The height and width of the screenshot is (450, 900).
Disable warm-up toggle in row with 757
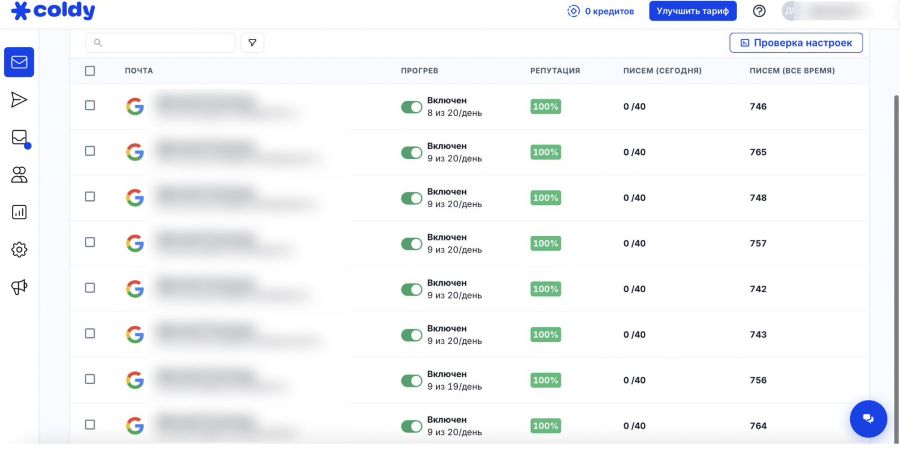click(412, 244)
